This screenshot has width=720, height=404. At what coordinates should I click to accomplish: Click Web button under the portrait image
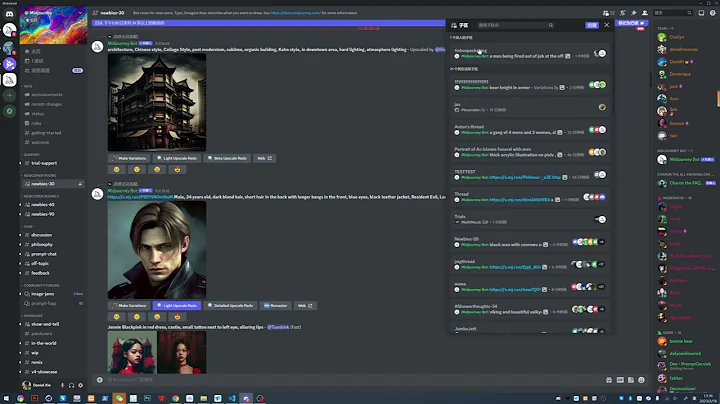[305, 305]
